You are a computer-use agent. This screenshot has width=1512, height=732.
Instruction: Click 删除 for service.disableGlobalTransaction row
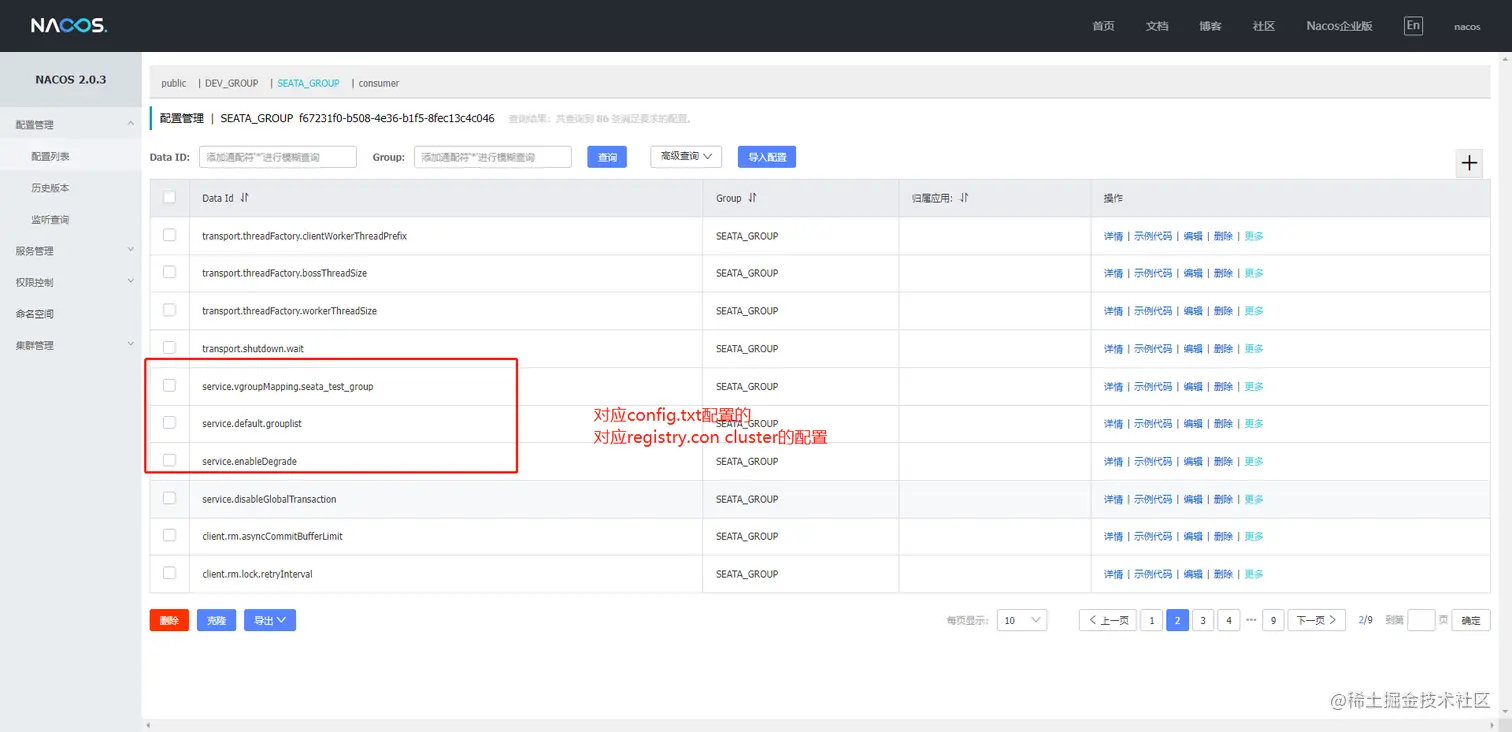tap(1223, 500)
